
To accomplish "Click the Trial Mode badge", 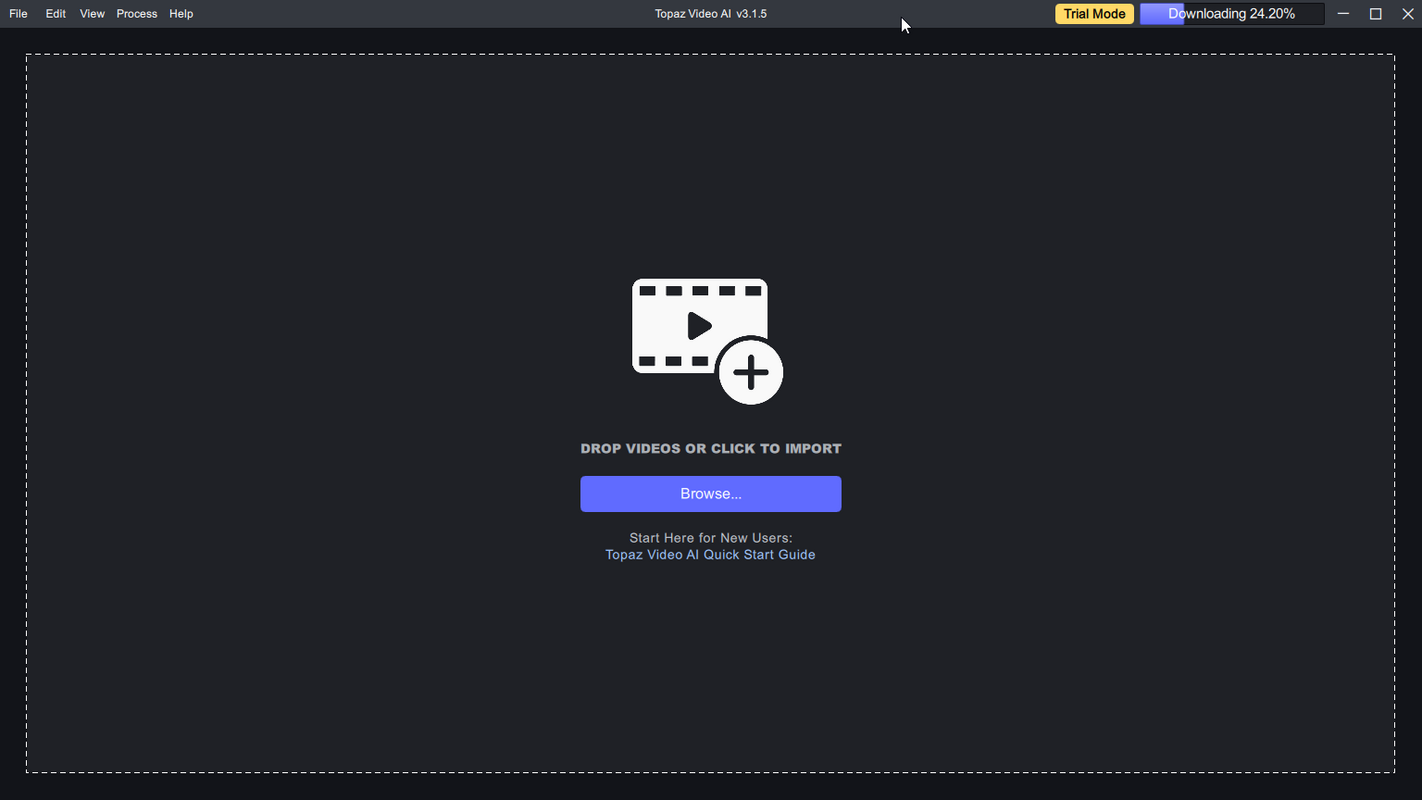I will (1094, 13).
